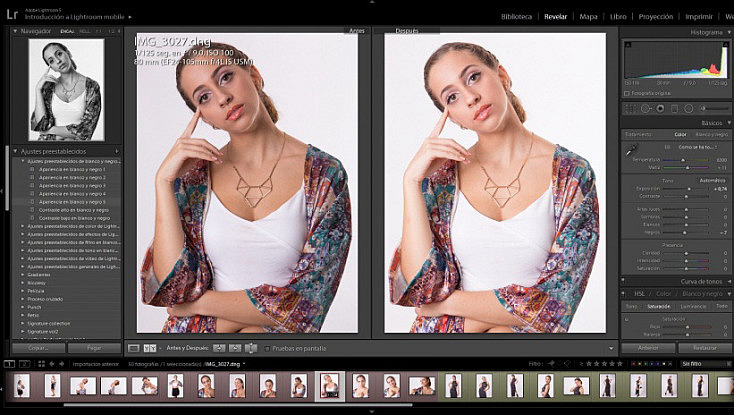This screenshot has width=734, height=415.
Task: Apply Apariencia en blanco y negro 1 preset
Action: click(72, 169)
